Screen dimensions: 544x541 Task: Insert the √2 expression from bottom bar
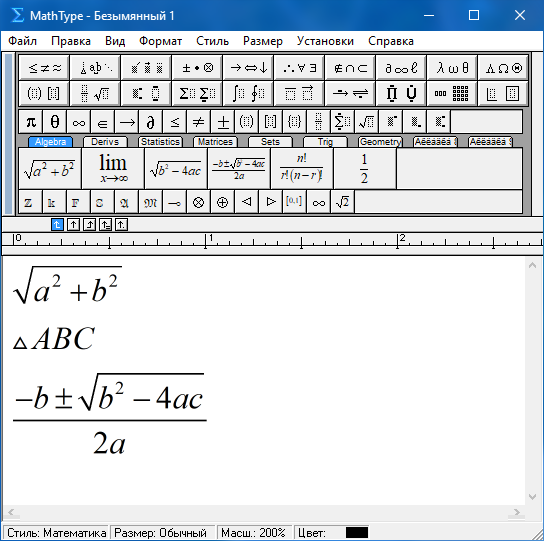click(x=343, y=202)
